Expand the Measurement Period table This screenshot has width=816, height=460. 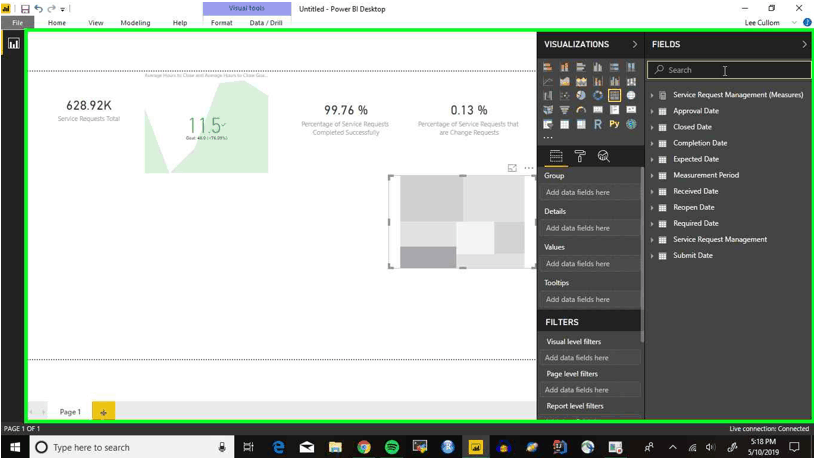pyautogui.click(x=652, y=176)
